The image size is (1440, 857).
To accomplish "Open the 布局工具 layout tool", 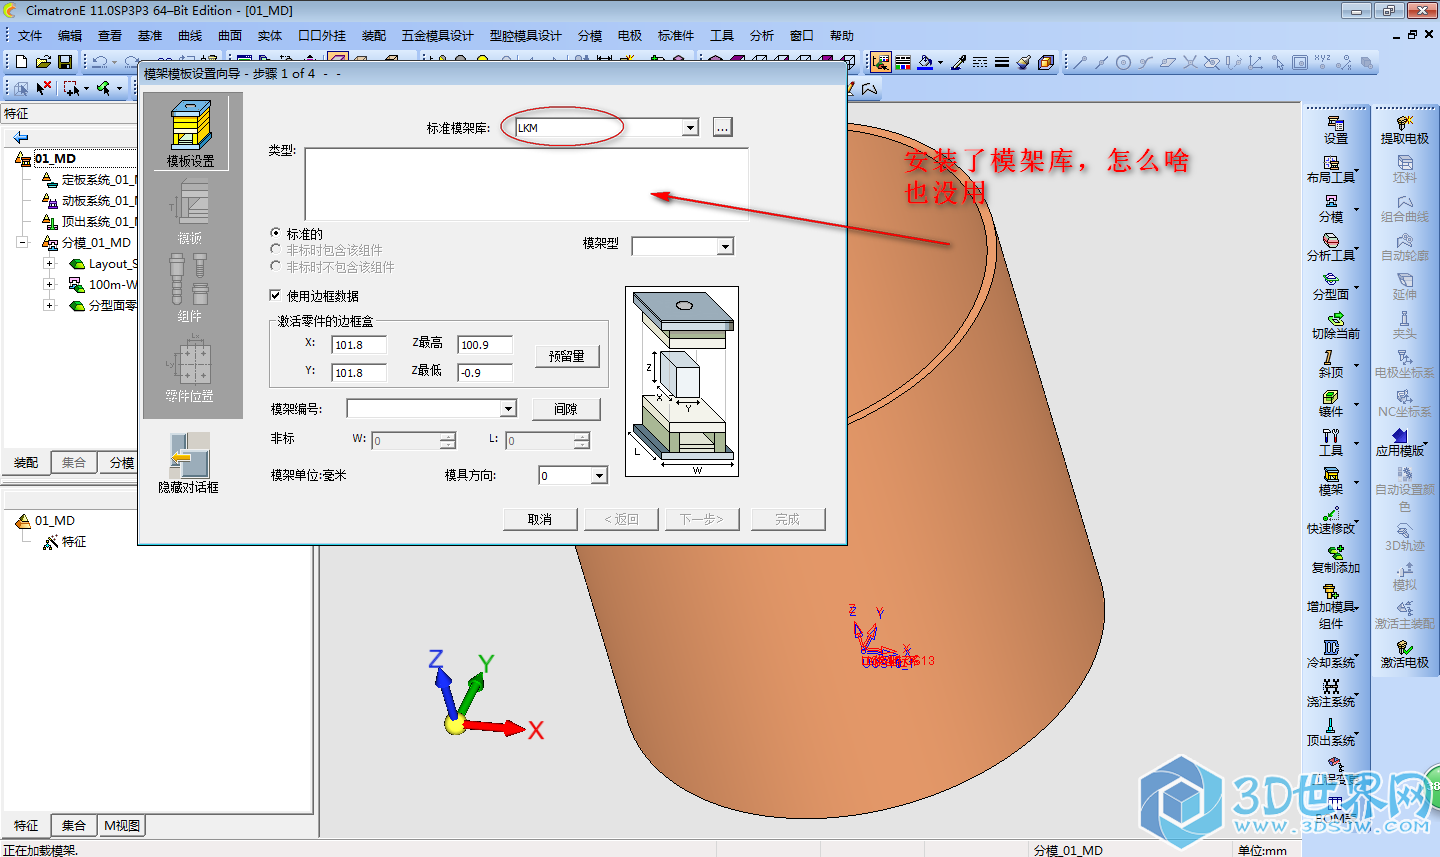I will tap(1331, 169).
